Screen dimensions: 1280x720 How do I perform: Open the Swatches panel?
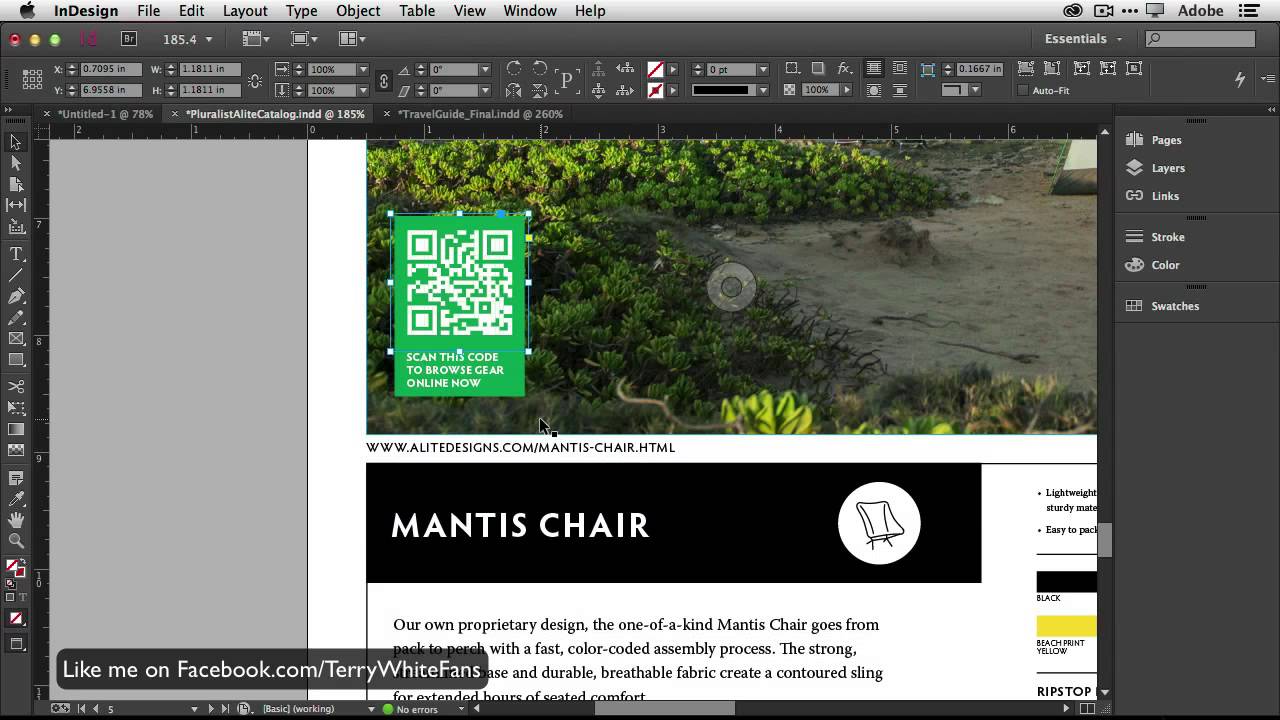pyautogui.click(x=1175, y=306)
